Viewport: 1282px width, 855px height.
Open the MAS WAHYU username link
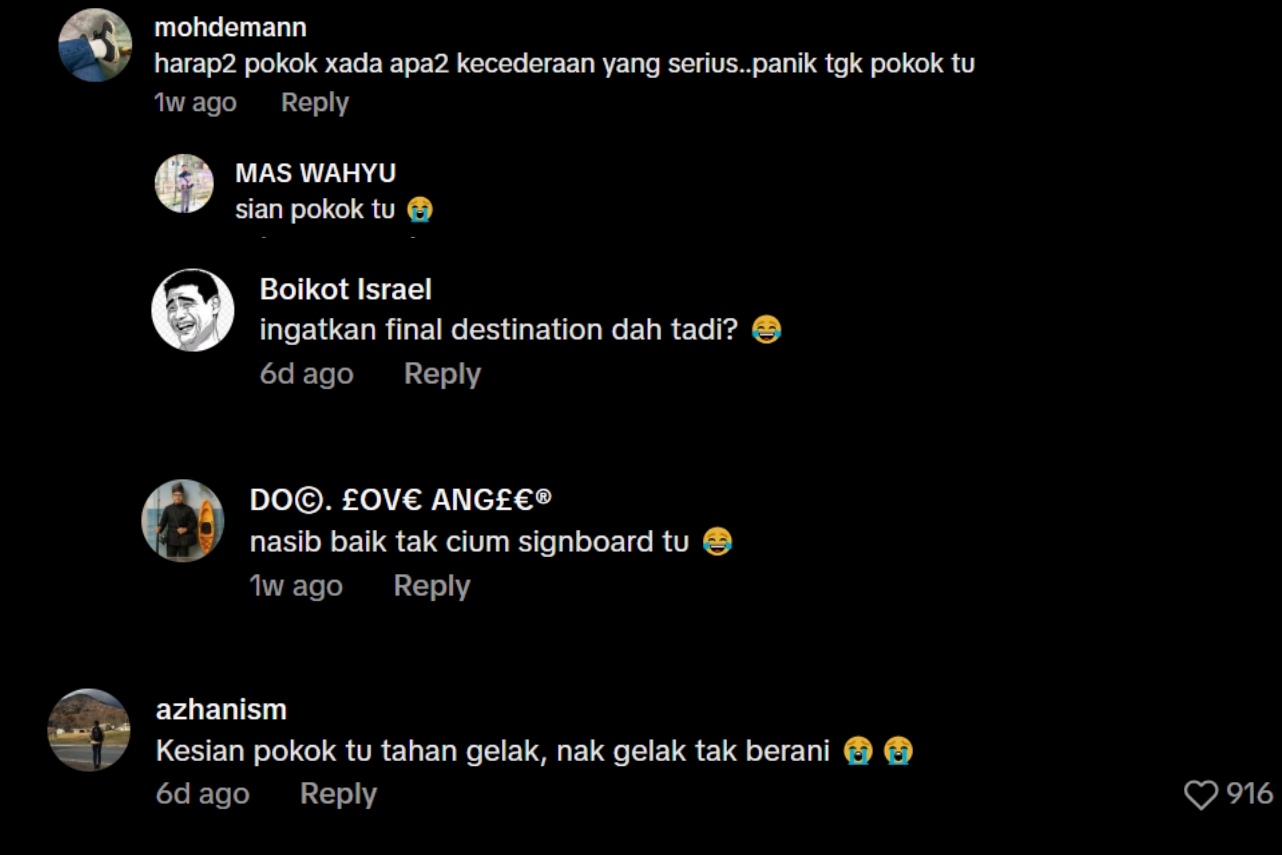click(315, 173)
